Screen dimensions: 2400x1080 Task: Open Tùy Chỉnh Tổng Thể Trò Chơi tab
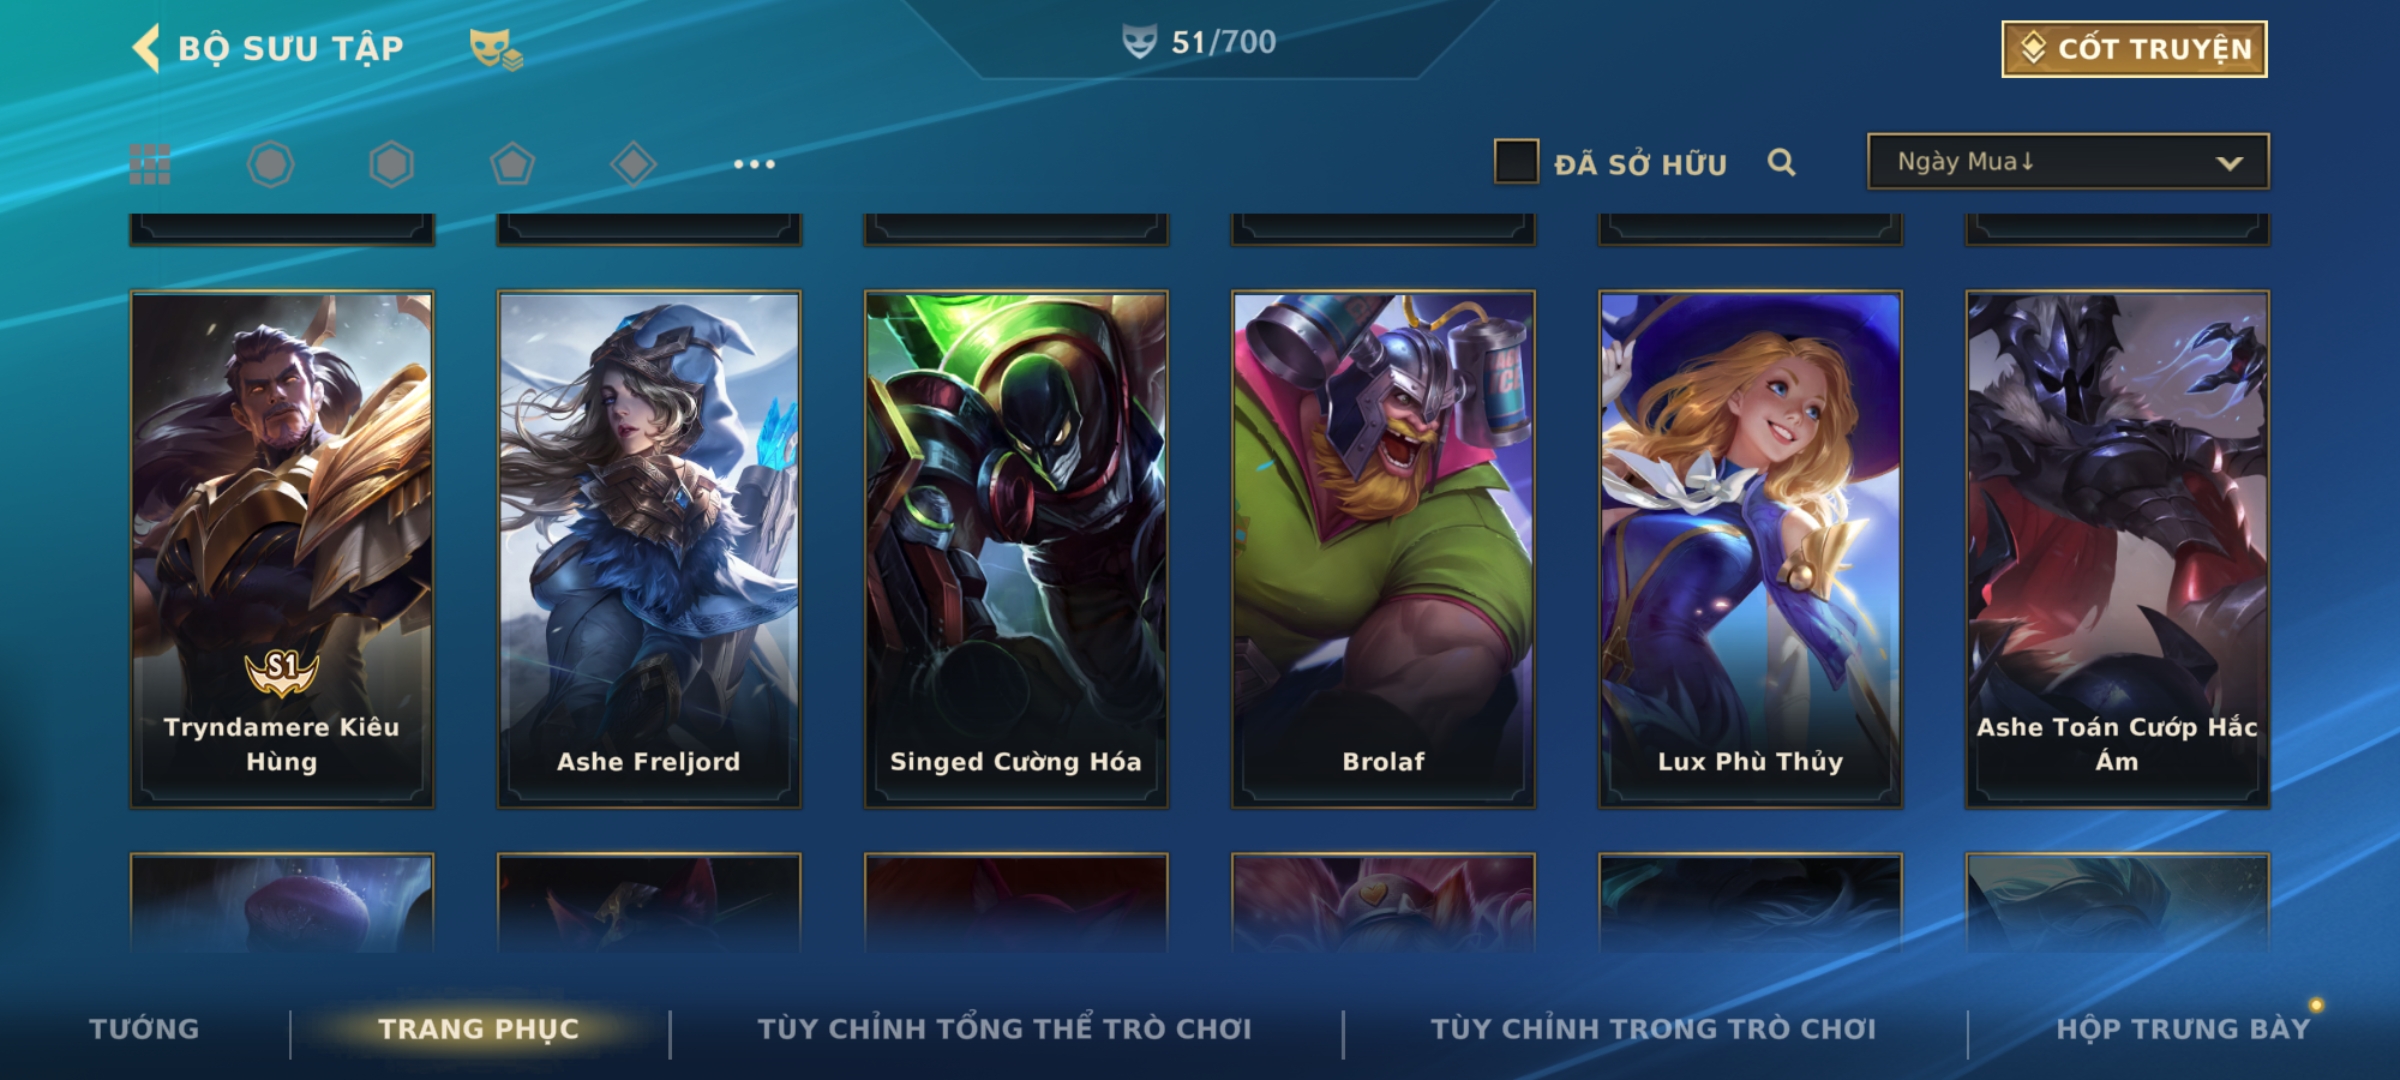tap(1004, 1028)
